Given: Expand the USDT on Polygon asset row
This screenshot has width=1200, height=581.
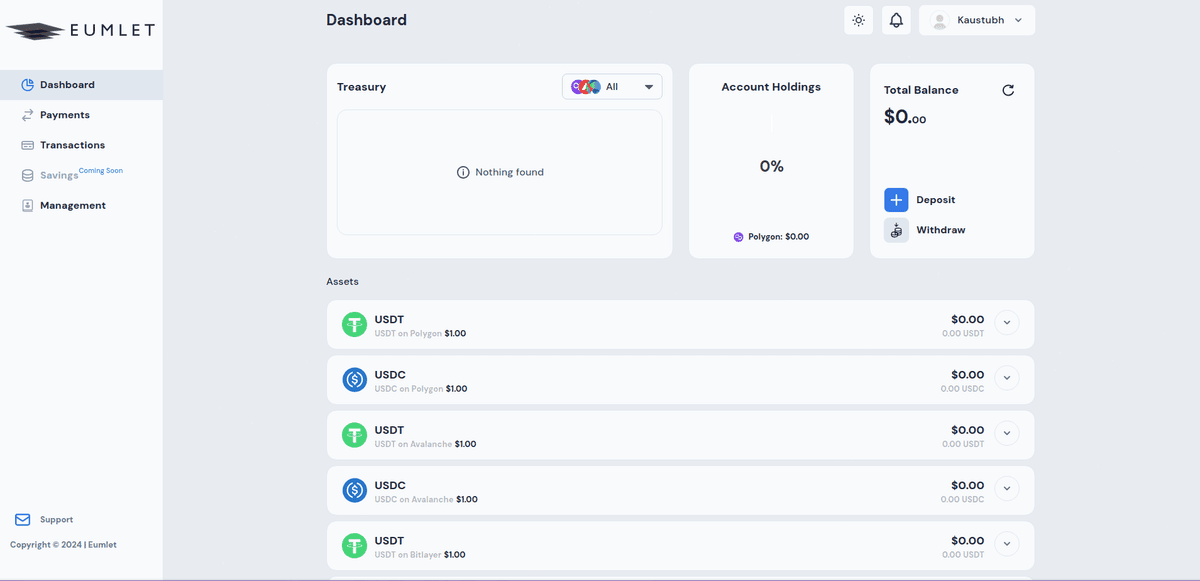Looking at the screenshot, I should tap(1007, 324).
